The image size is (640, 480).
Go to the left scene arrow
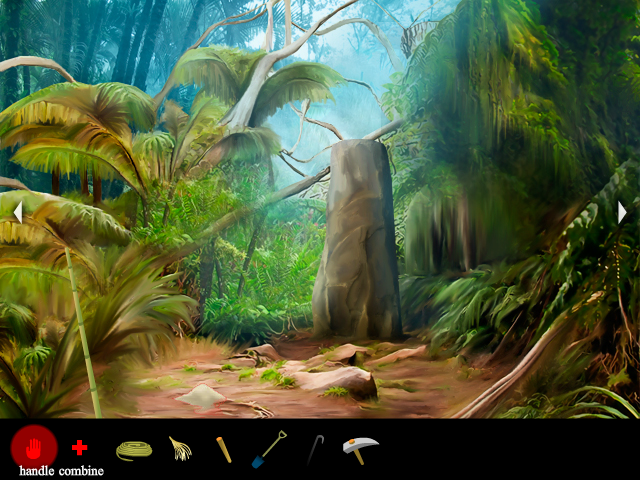coord(18,213)
